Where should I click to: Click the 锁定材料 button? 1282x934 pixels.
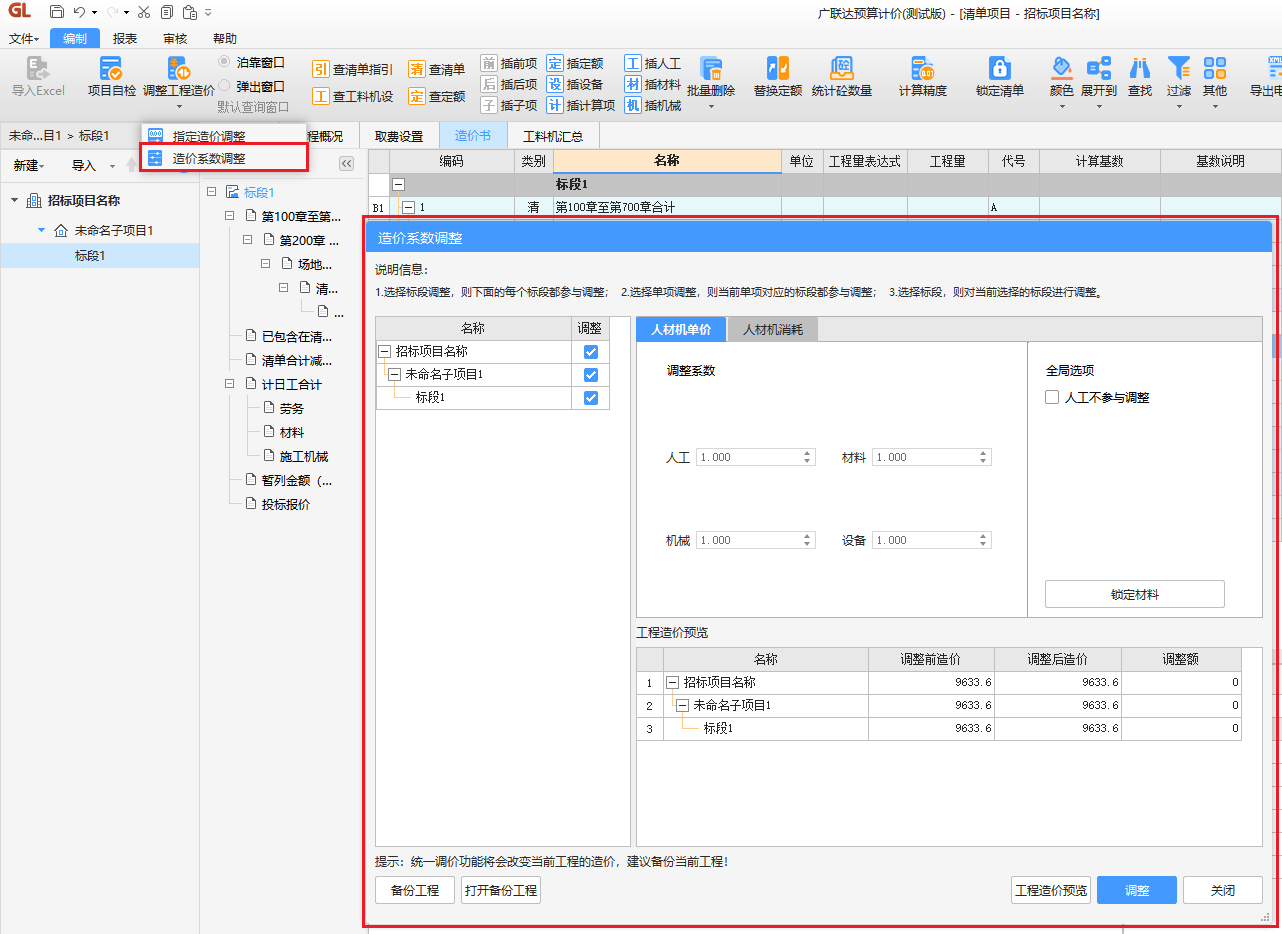(x=1135, y=594)
